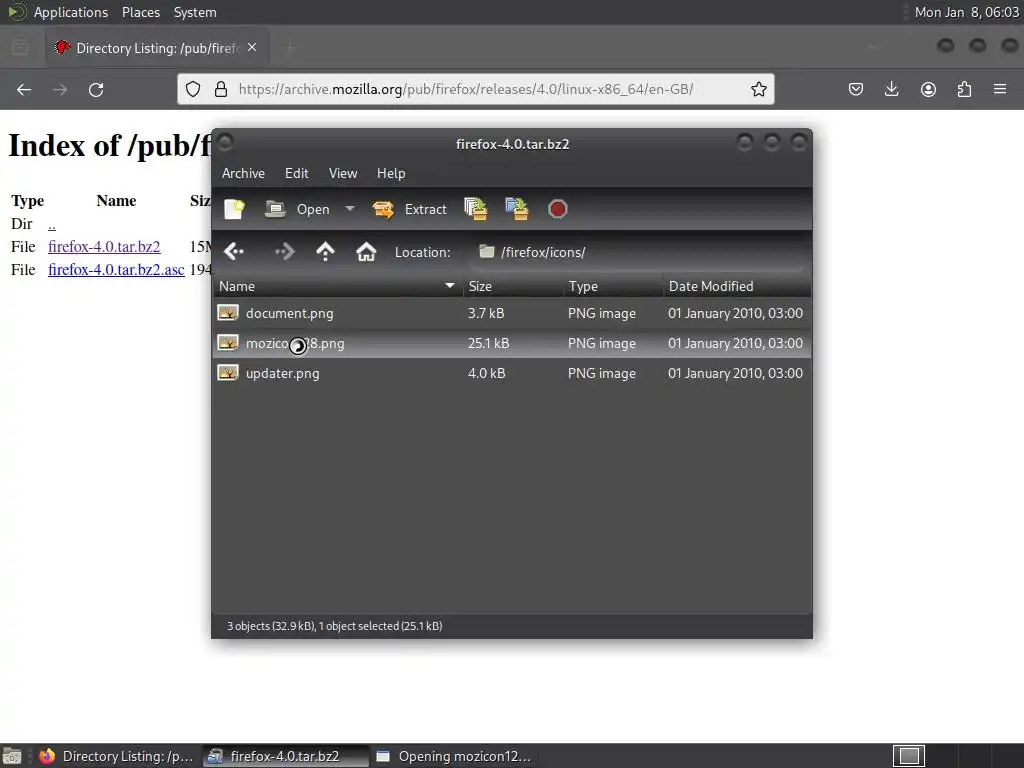Go up one folder level
This screenshot has height=768, width=1024.
point(325,251)
